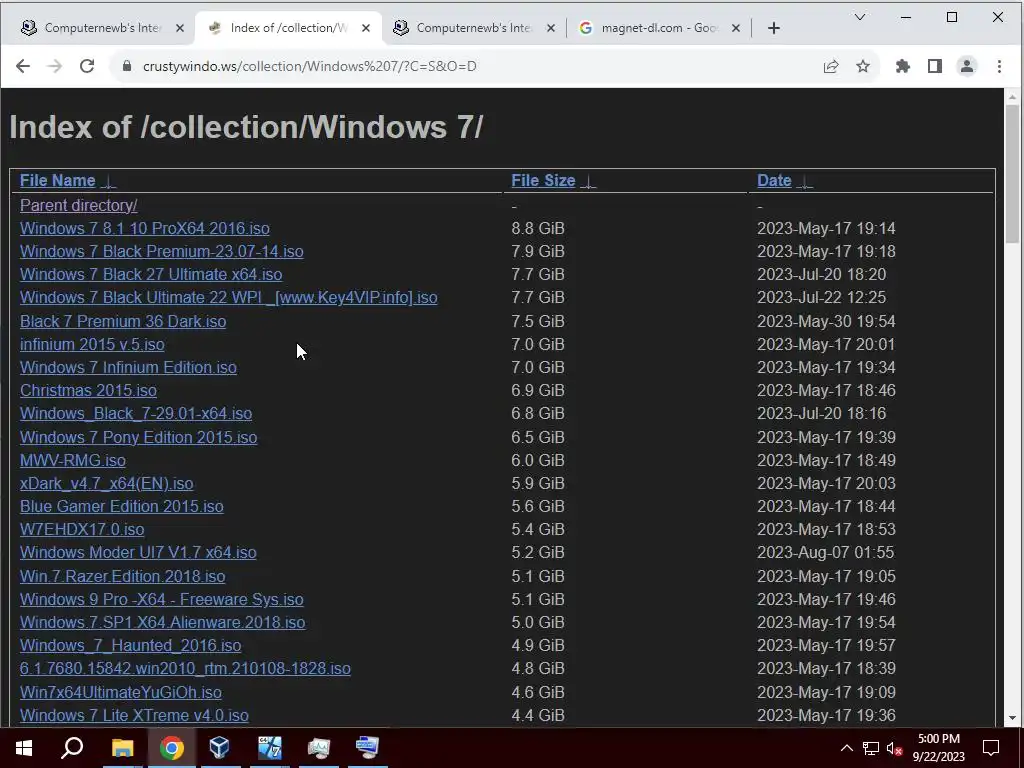Click scrollbar down arrow
This screenshot has height=768, width=1024.
[x=1012, y=718]
